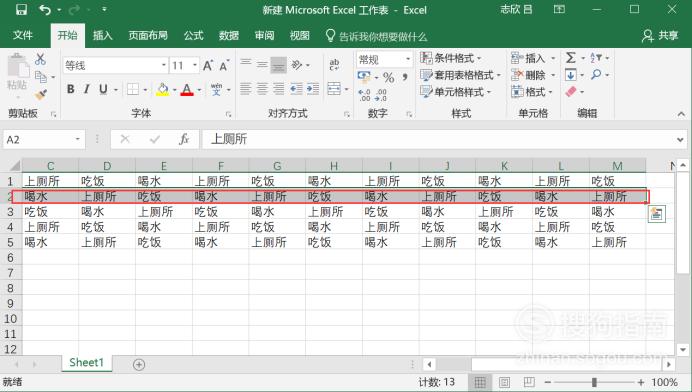Decrease decimal places
692x392 pixels.
380,95
